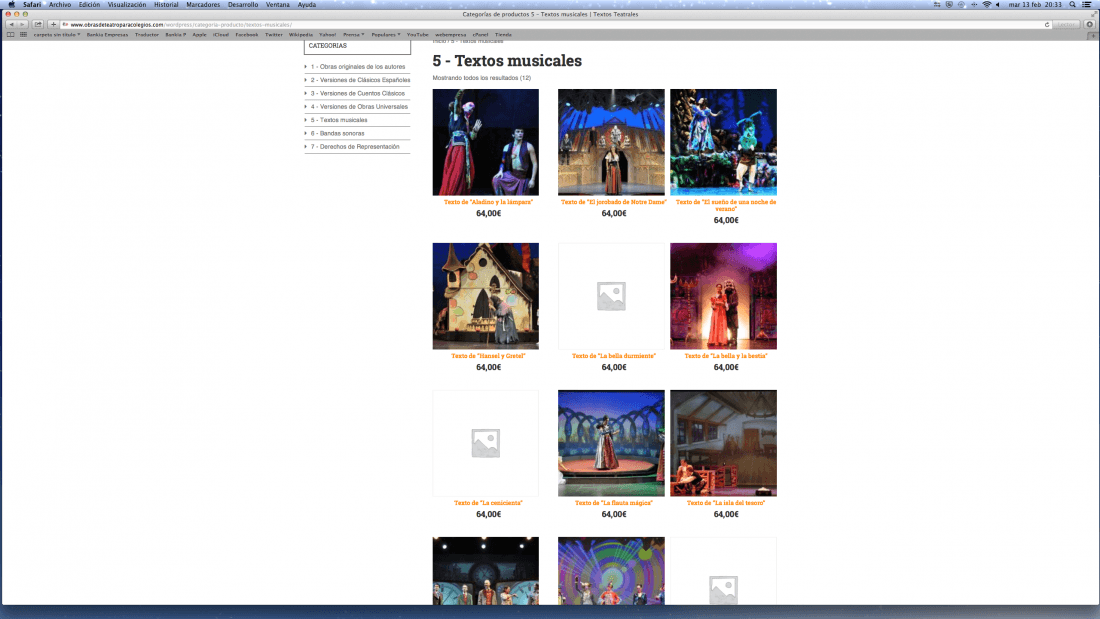Click the Lector reader button
1100x619 pixels.
[1066, 25]
